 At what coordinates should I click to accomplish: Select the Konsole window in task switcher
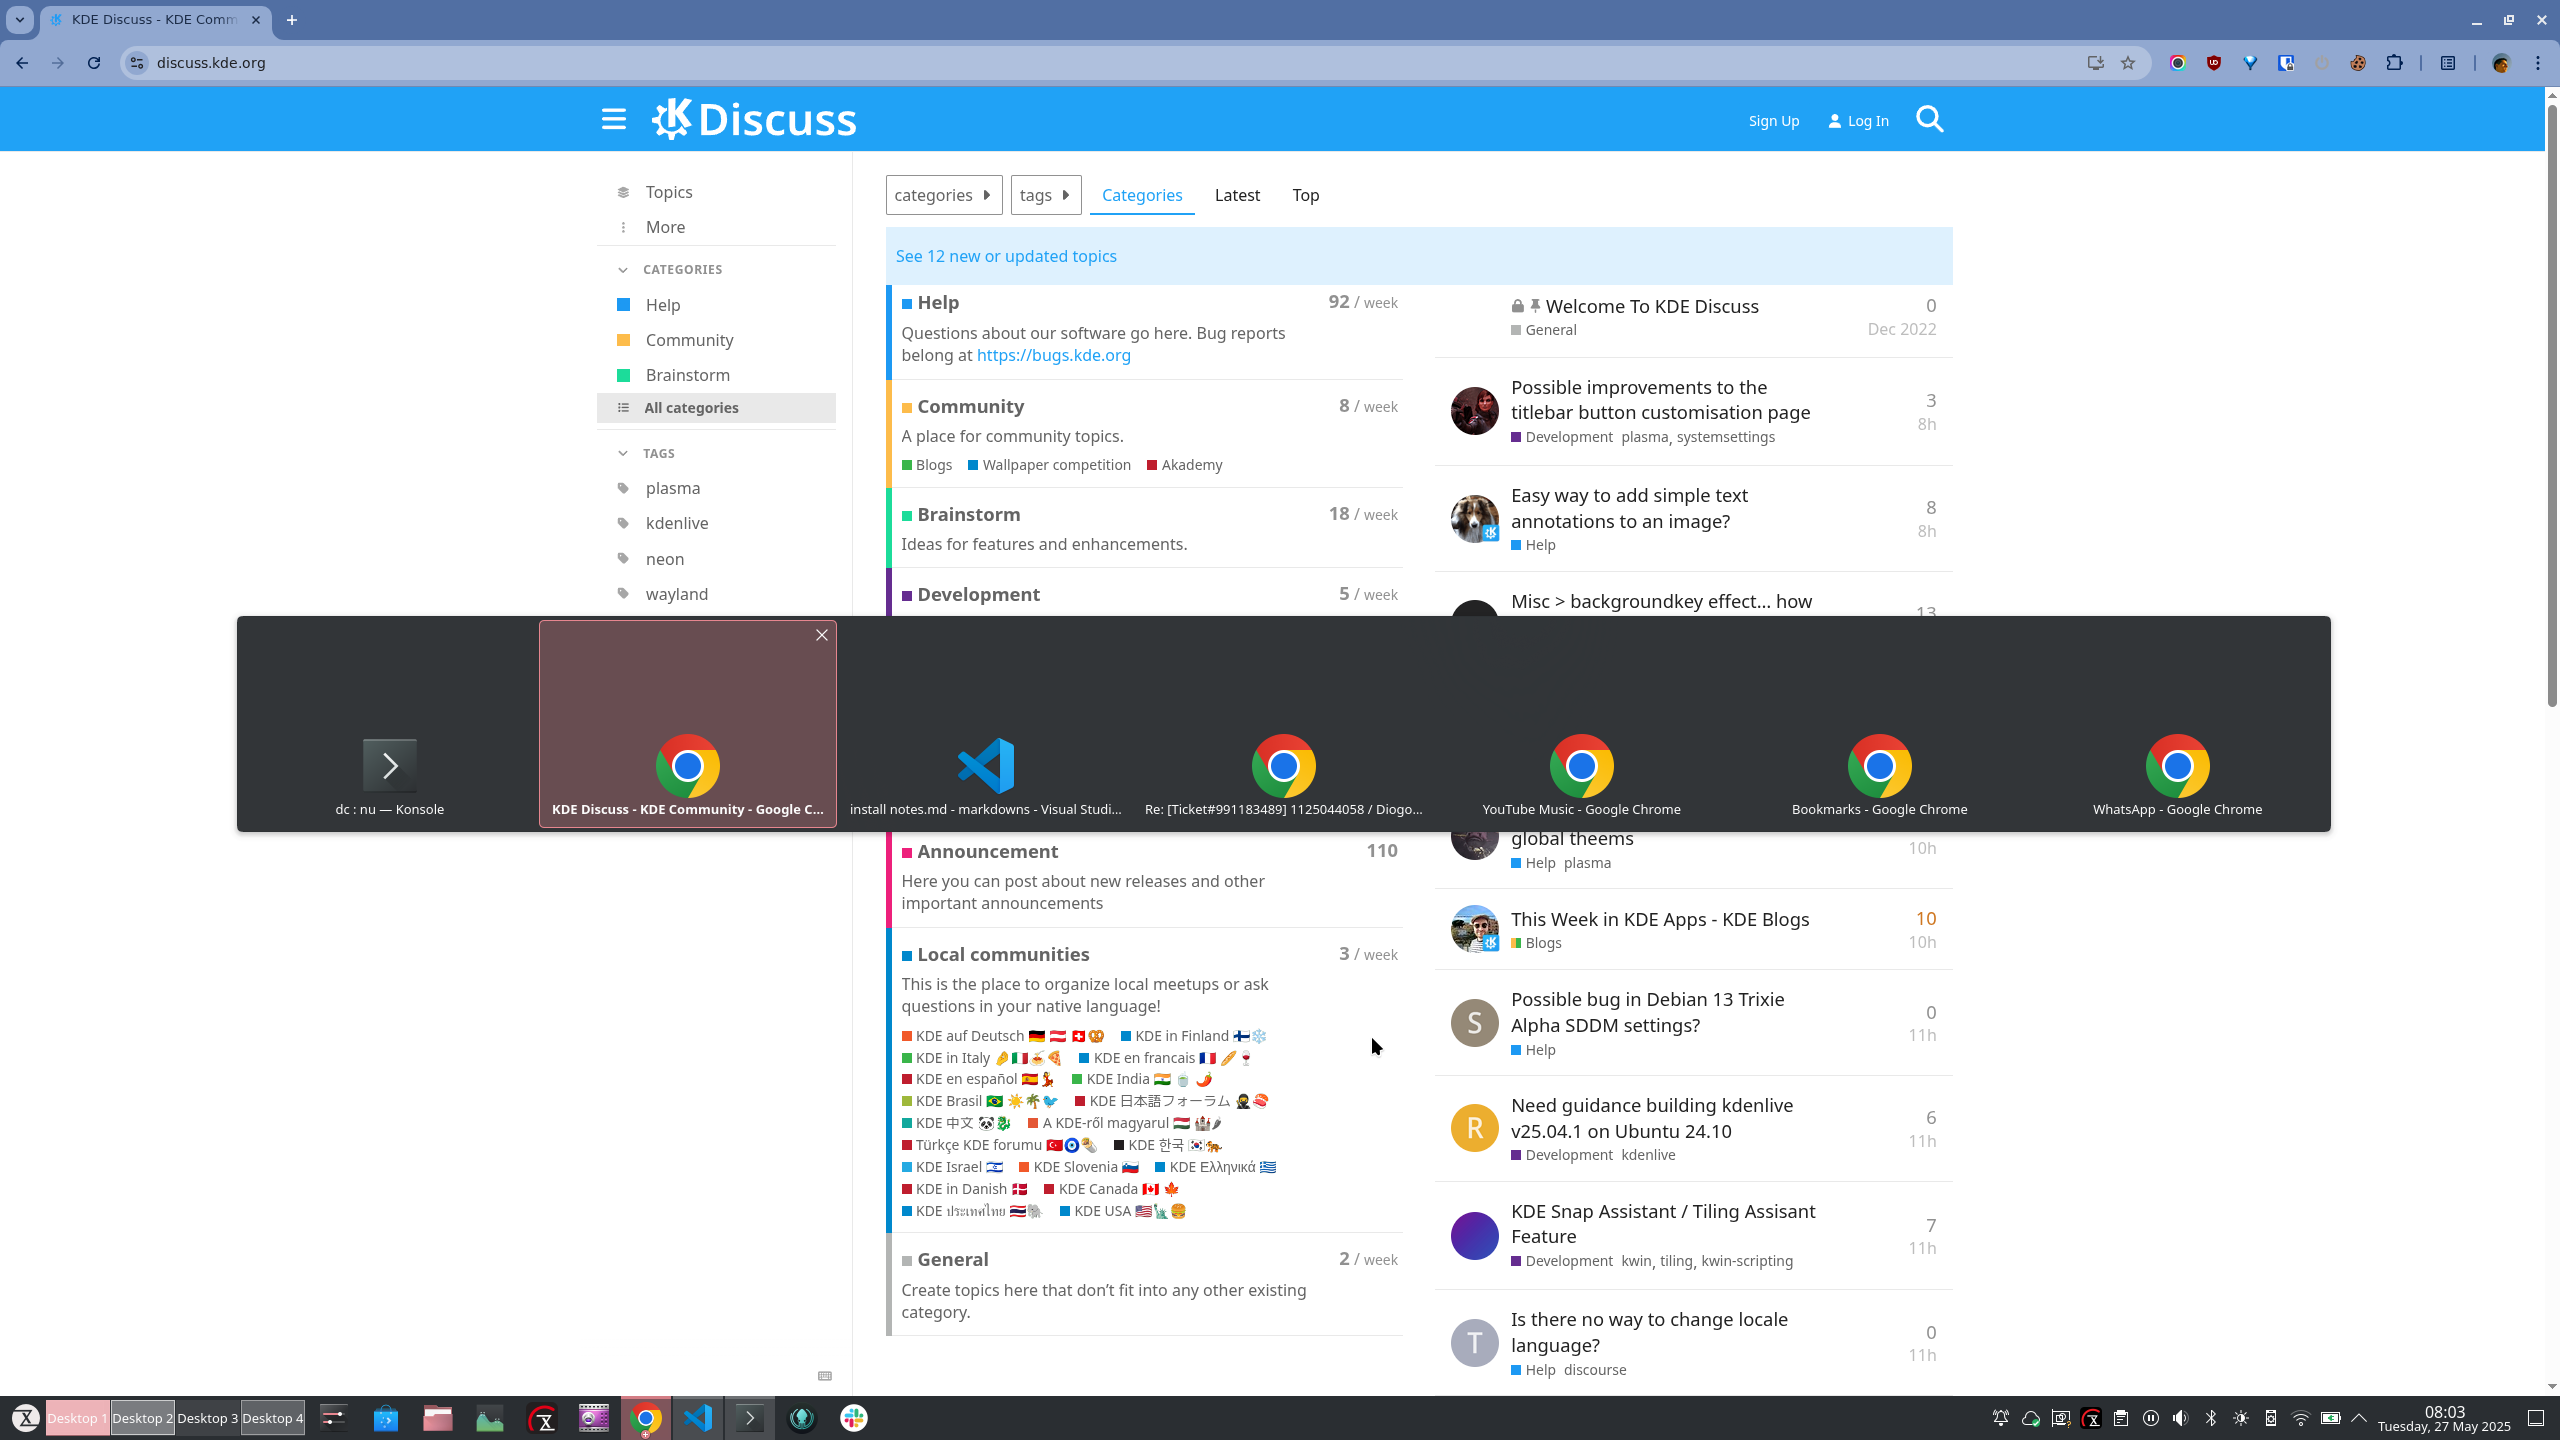click(389, 724)
